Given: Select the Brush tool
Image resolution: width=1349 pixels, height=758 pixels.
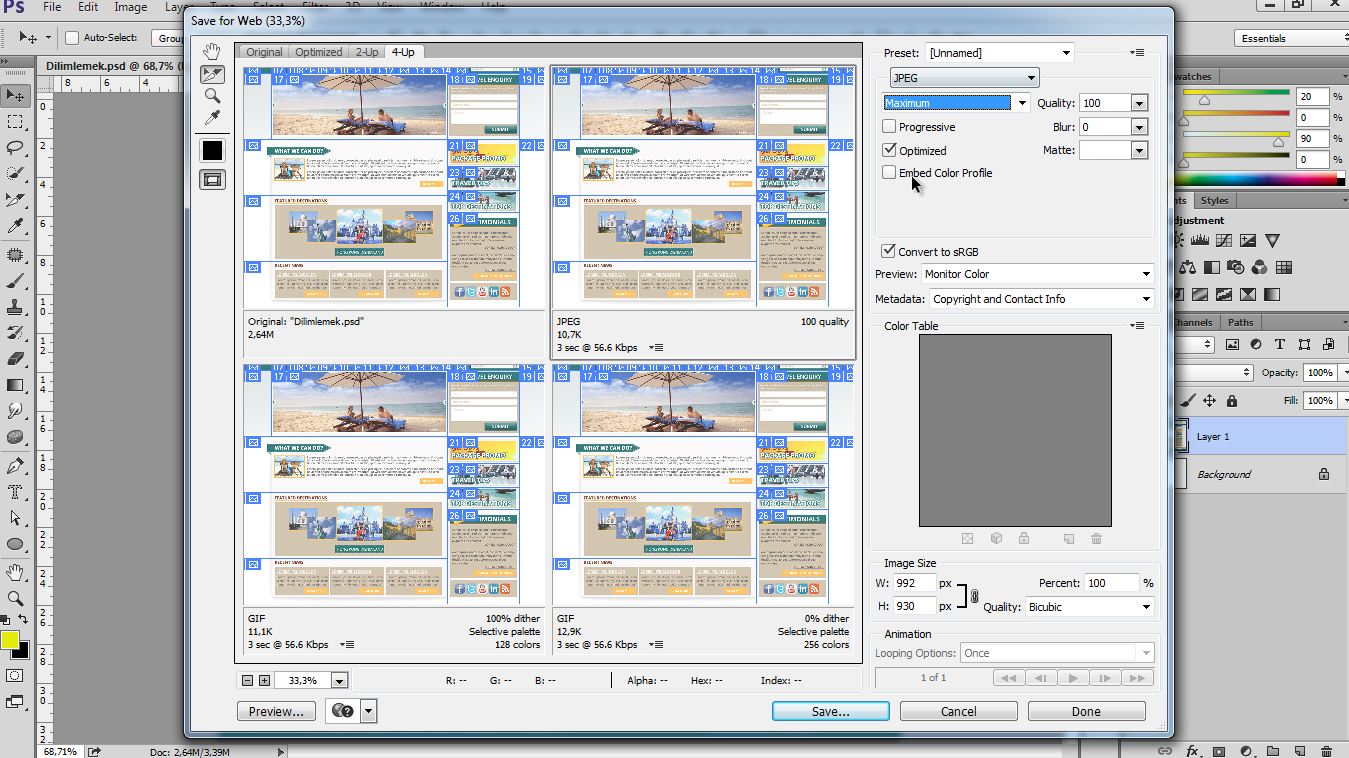Looking at the screenshot, I should (x=15, y=282).
